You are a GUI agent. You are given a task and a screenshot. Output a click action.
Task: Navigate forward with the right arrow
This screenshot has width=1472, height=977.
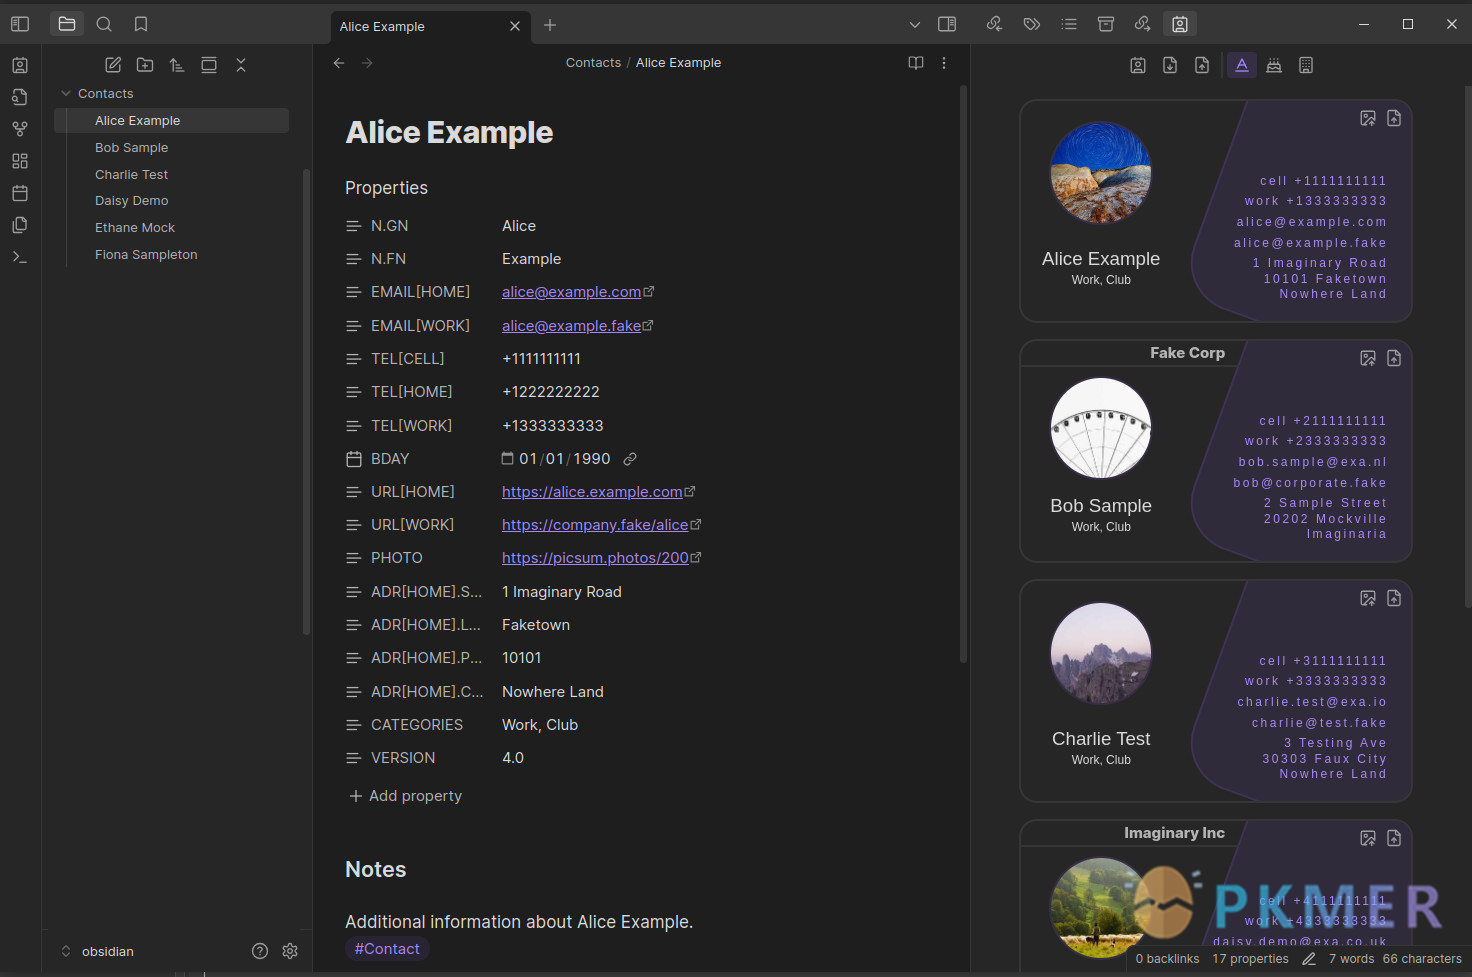pyautogui.click(x=367, y=63)
